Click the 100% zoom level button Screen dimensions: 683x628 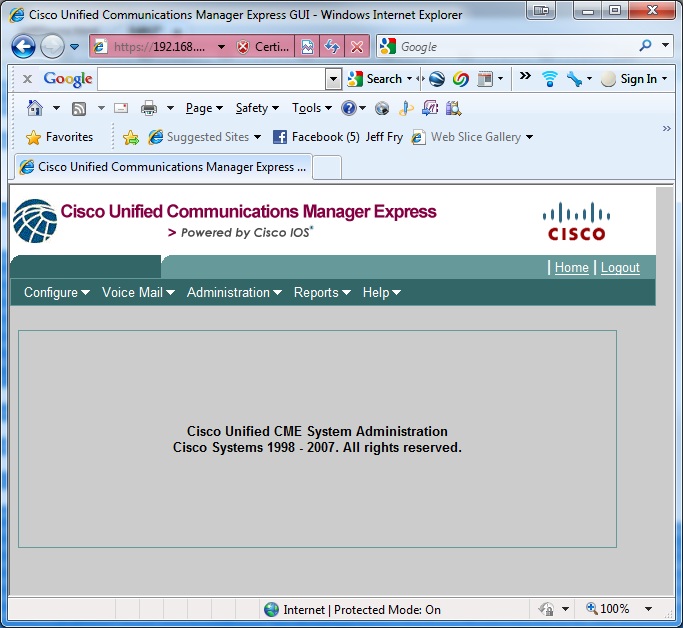tap(608, 609)
